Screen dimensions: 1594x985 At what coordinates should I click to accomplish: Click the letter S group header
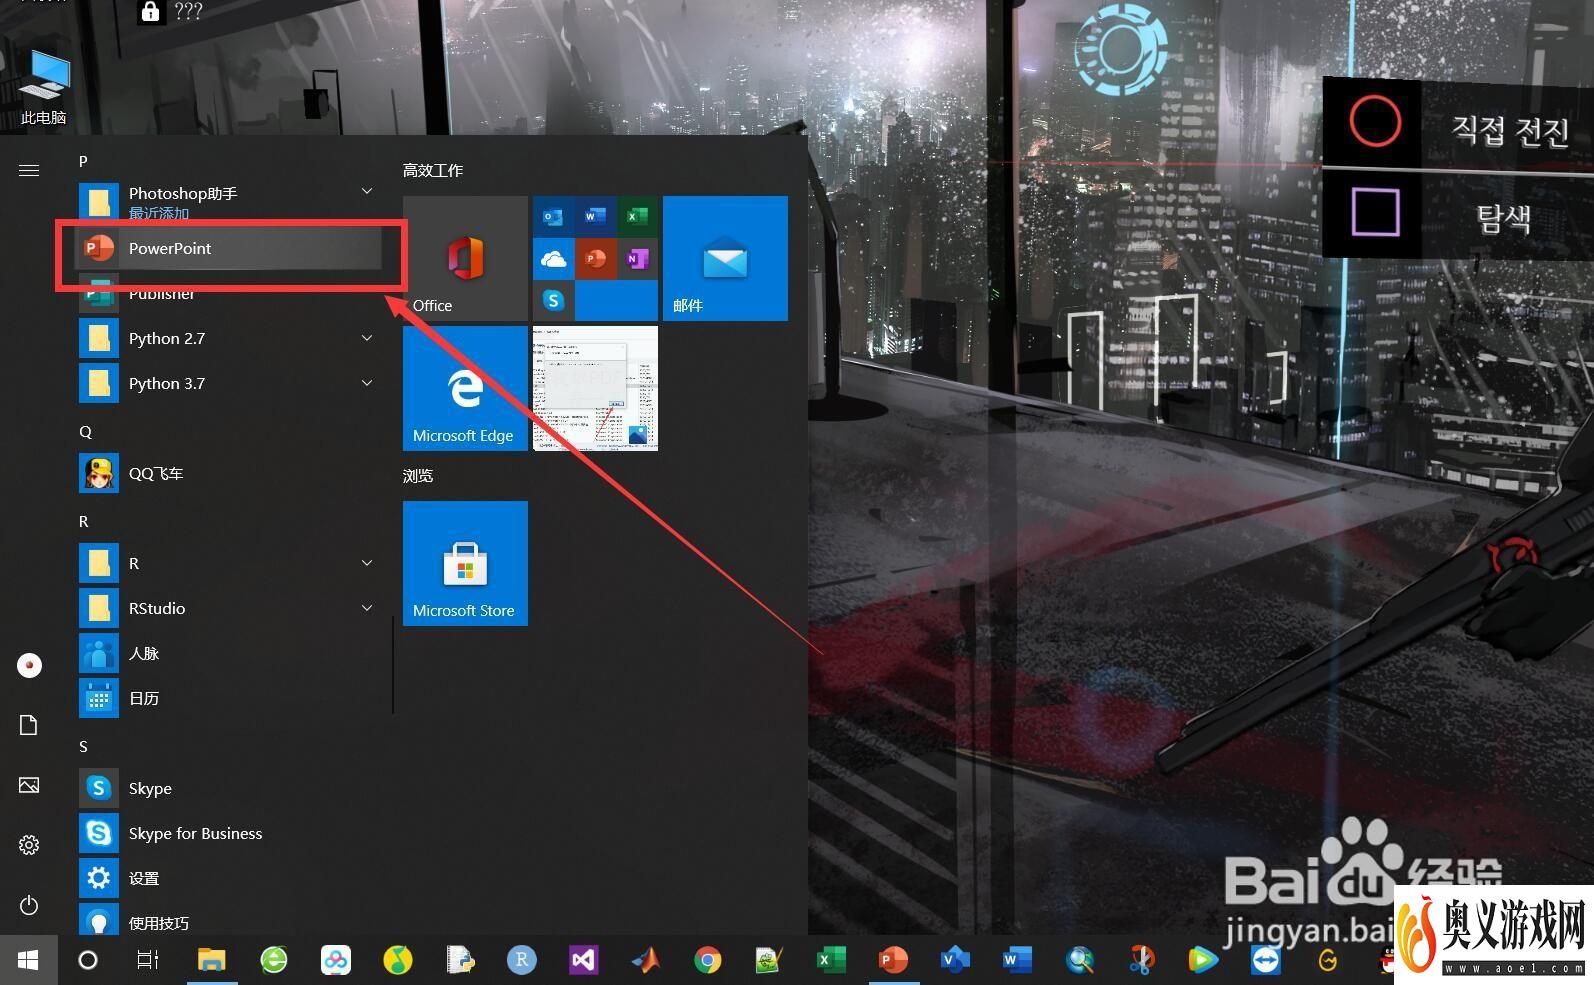point(83,746)
